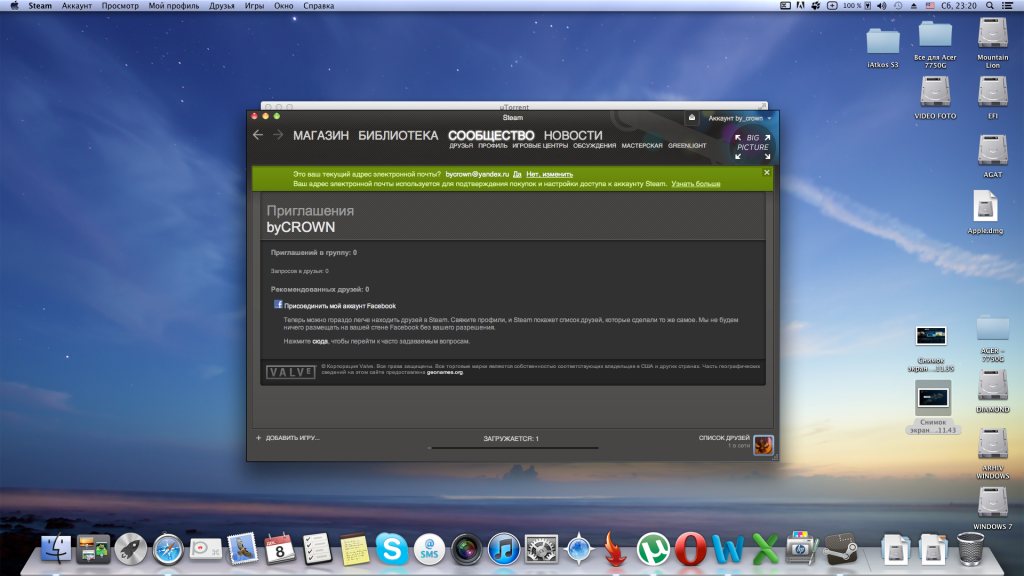Click the Facebook icon to link account

(278, 305)
